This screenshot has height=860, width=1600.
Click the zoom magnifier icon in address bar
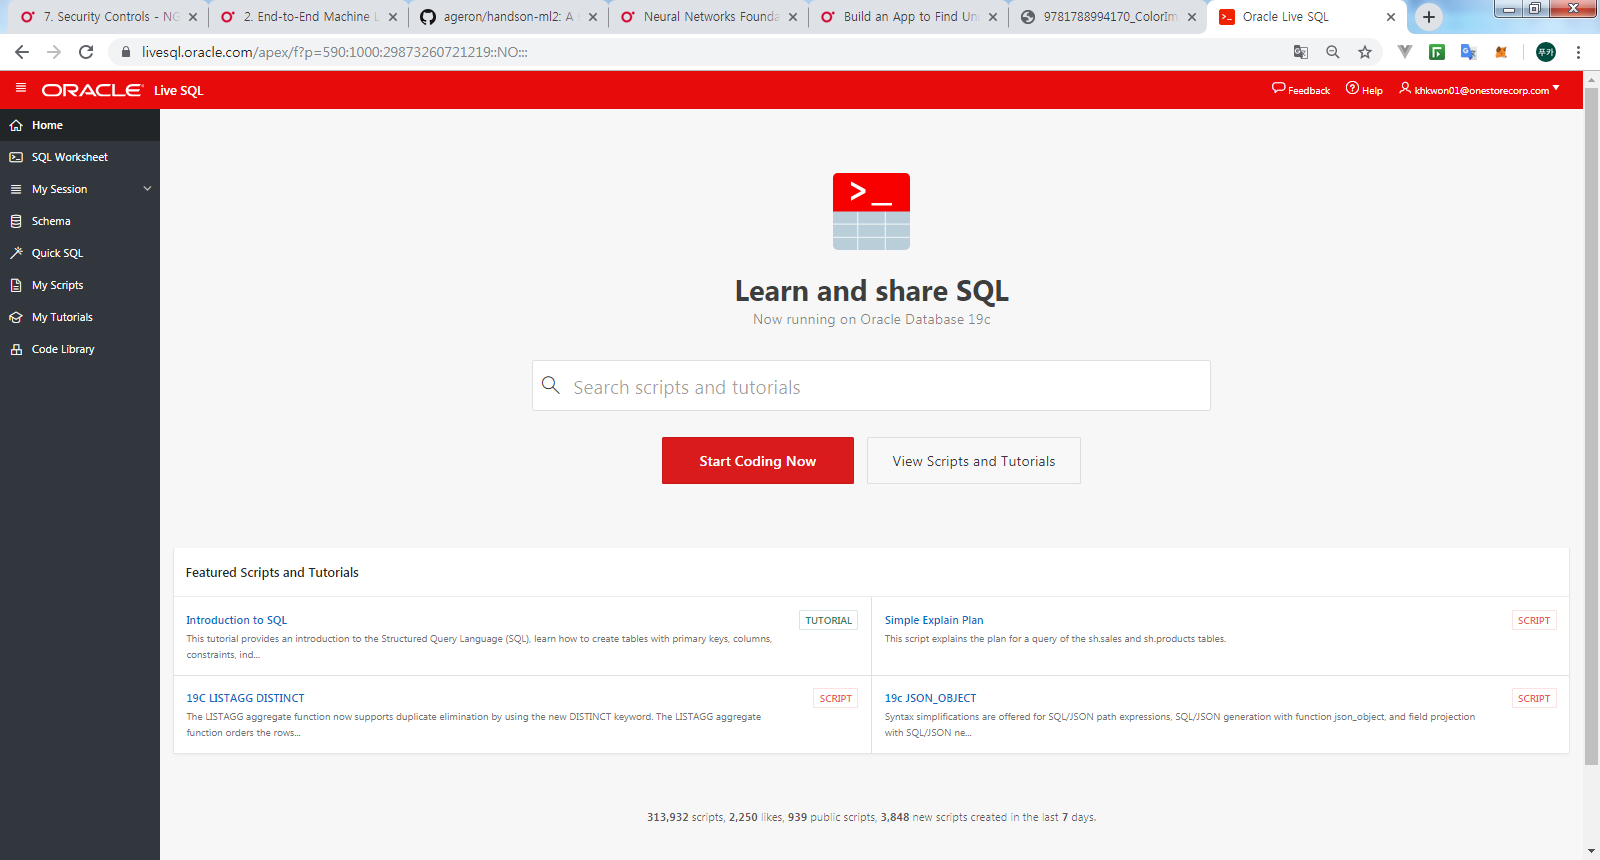pos(1333,52)
